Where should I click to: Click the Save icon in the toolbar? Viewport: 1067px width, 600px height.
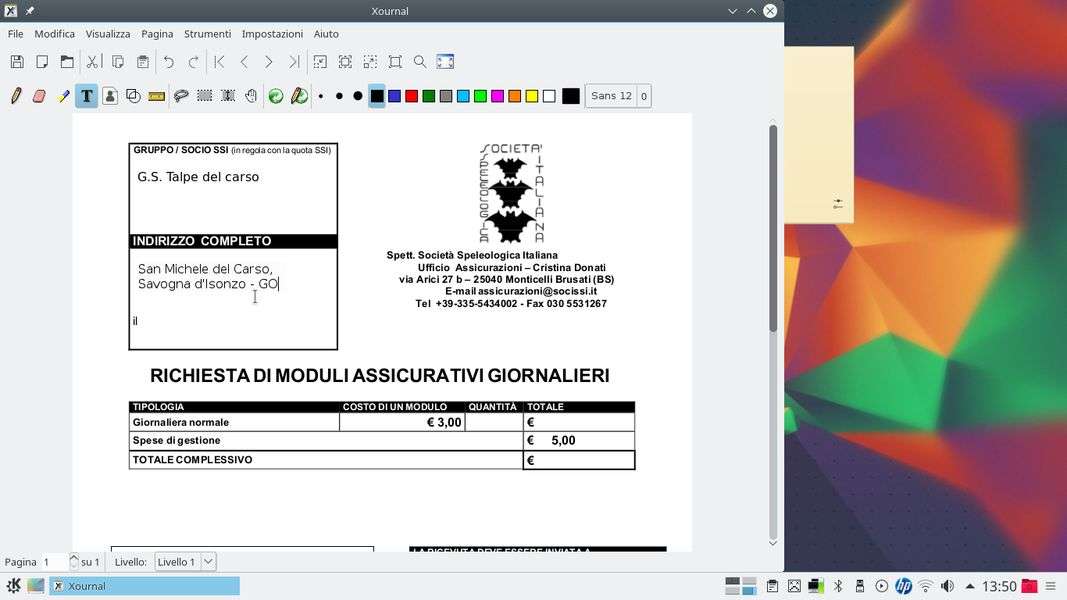coord(17,62)
